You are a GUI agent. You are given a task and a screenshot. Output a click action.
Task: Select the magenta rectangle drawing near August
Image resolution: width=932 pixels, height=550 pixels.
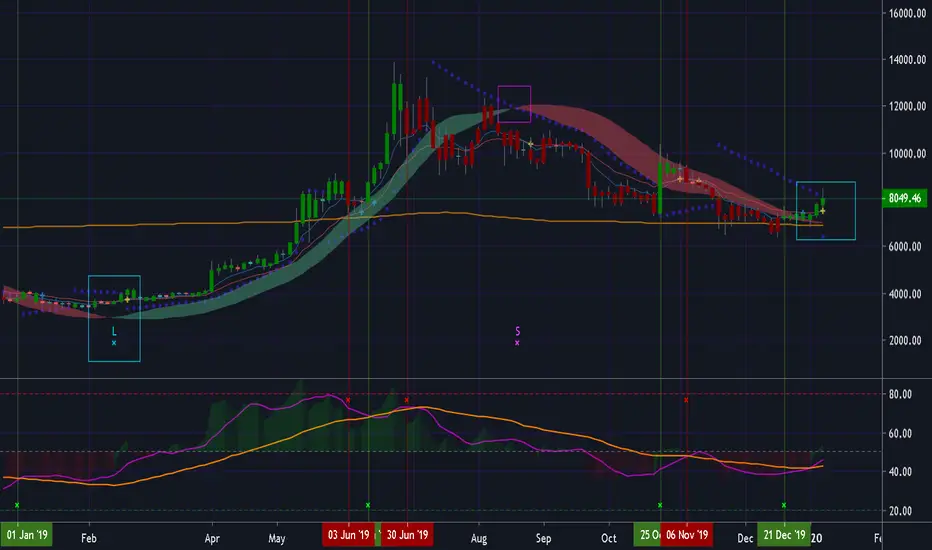pos(514,104)
